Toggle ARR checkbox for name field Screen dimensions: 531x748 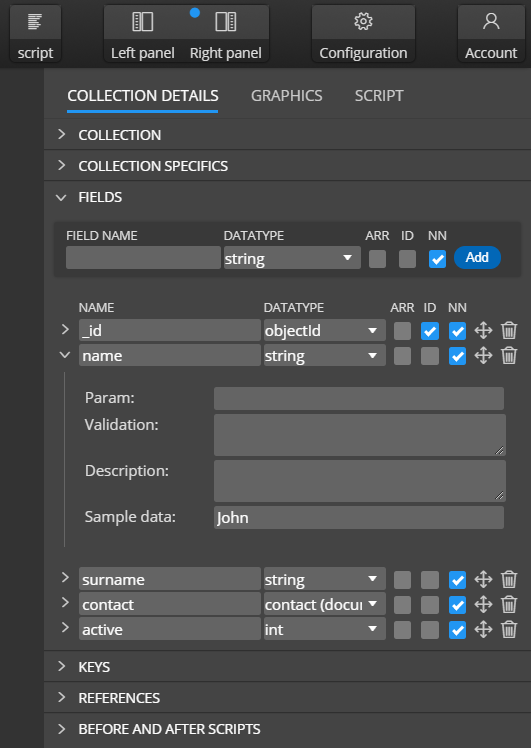coord(403,356)
